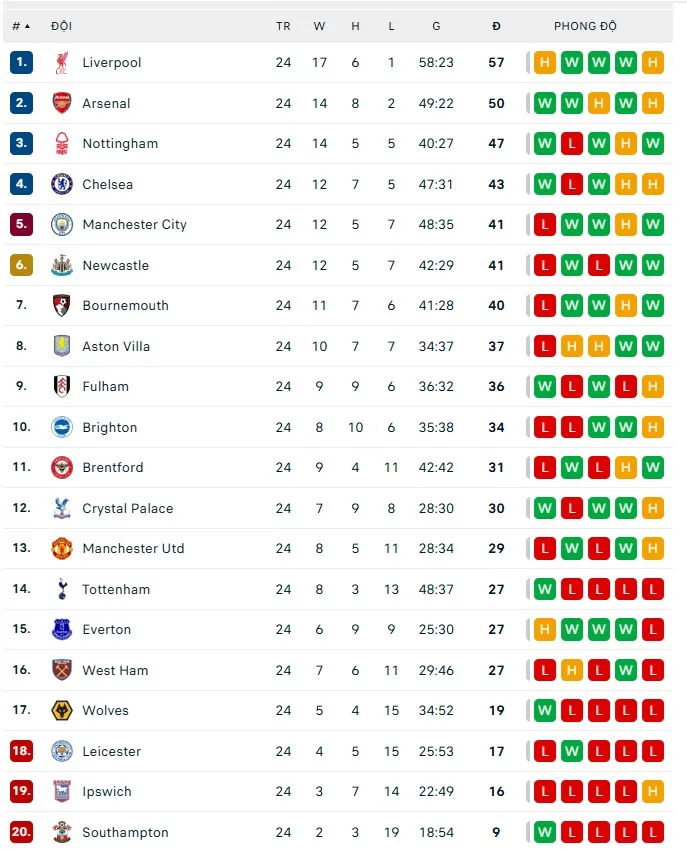Click the Newcastle club crest icon
Viewport: 687px width, 851px height.
click(62, 265)
